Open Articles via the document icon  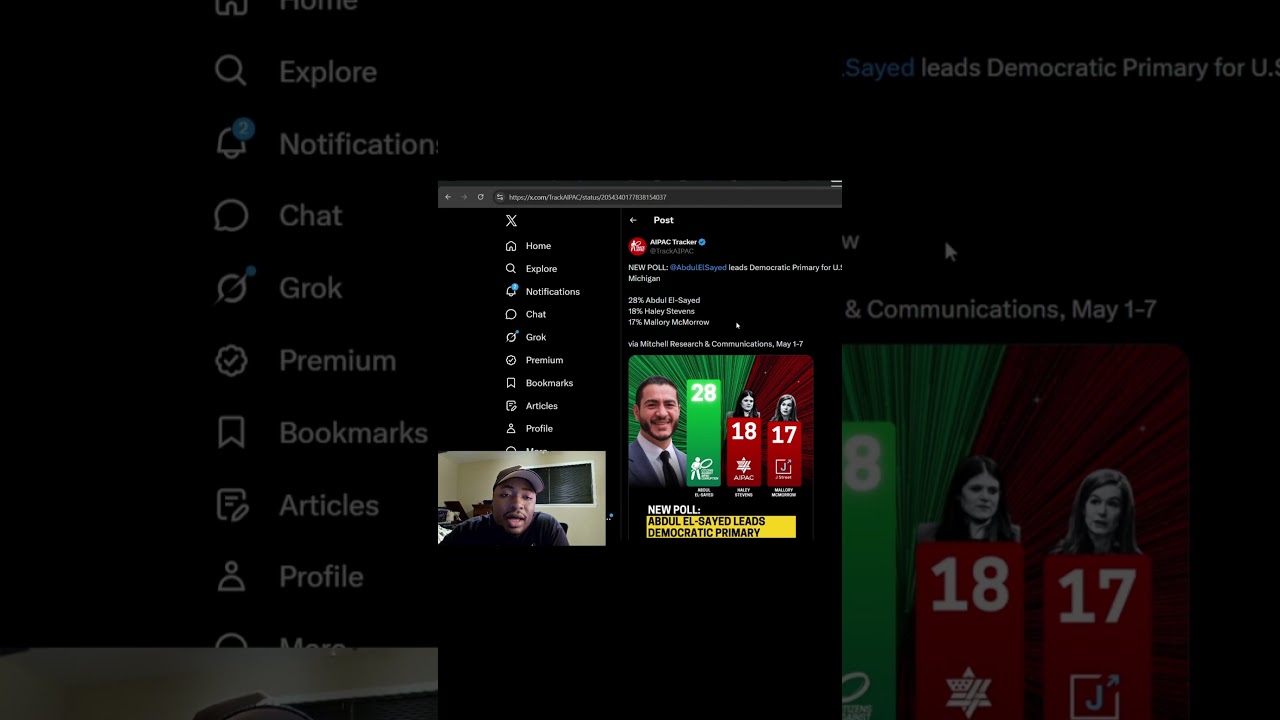511,406
